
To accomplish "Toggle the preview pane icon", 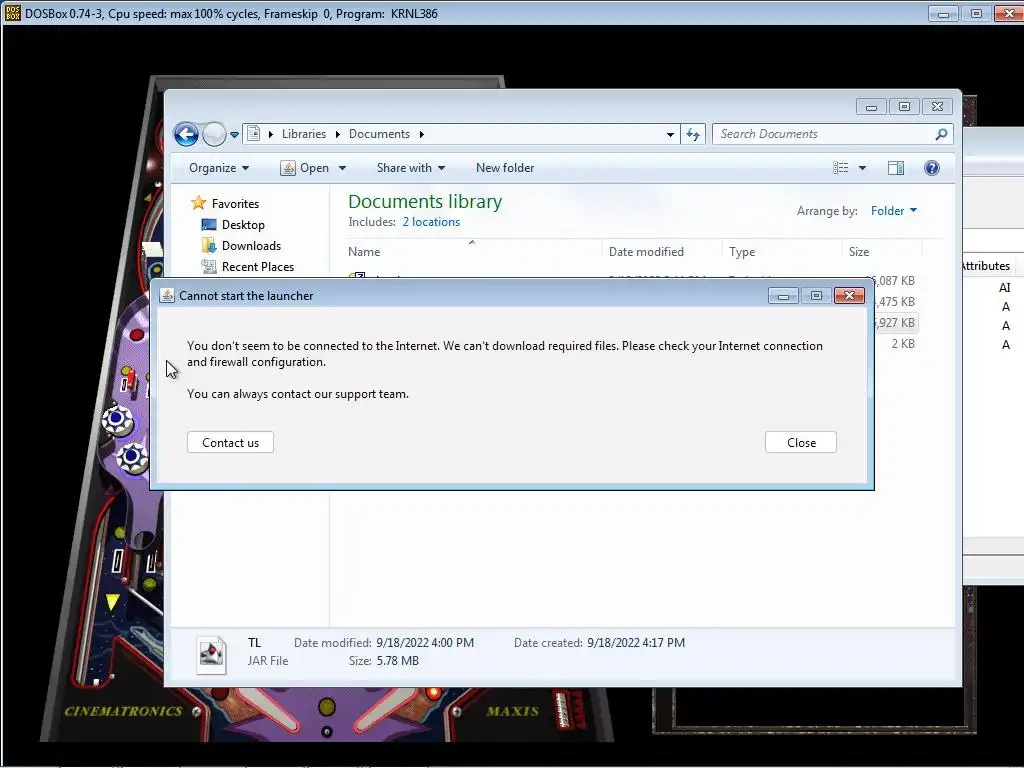I will pyautogui.click(x=896, y=168).
